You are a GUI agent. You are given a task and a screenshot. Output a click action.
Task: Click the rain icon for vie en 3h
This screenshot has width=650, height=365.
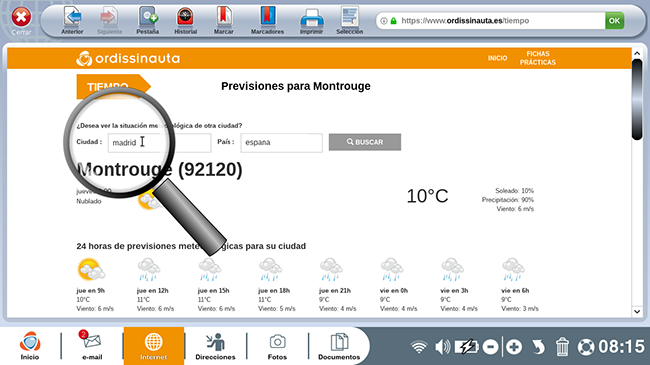[x=452, y=270]
